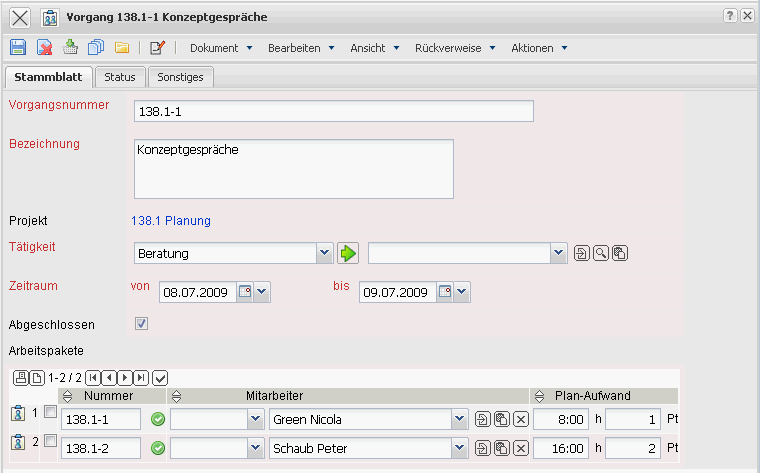
Task: Open the calendar picker for bis date
Action: coord(445,292)
